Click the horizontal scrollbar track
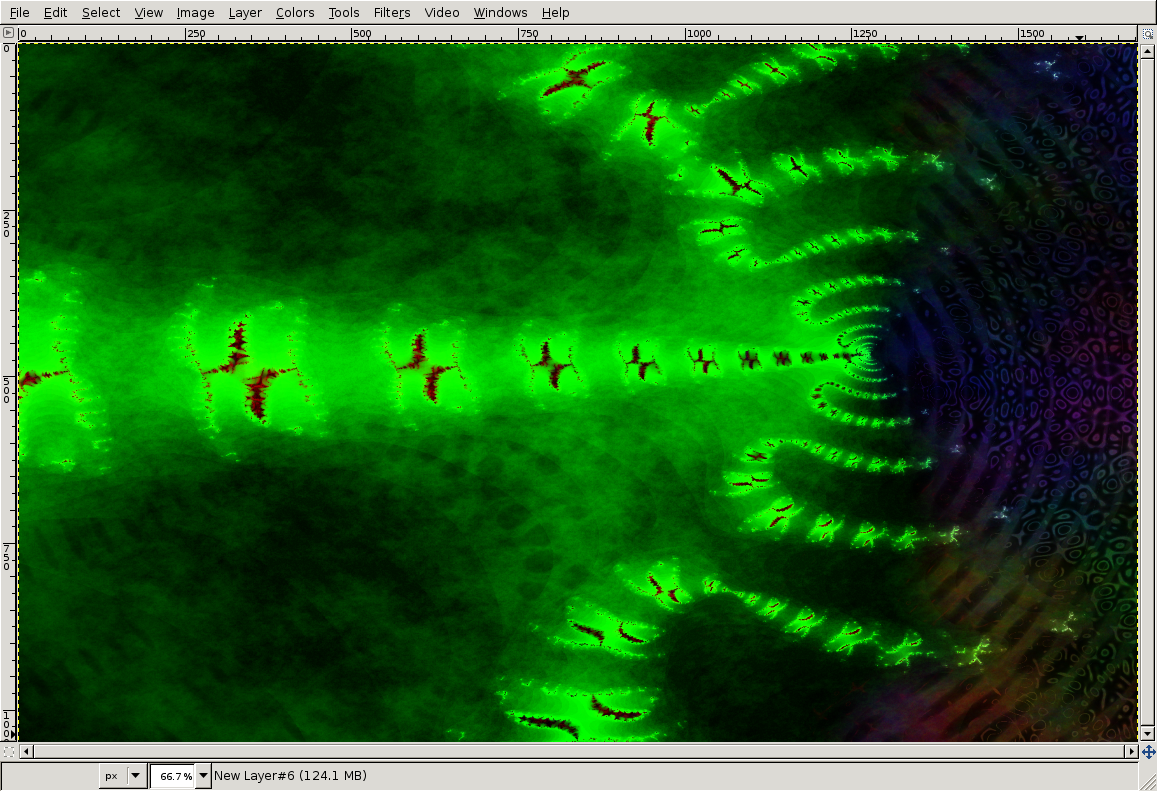 tap(578, 751)
